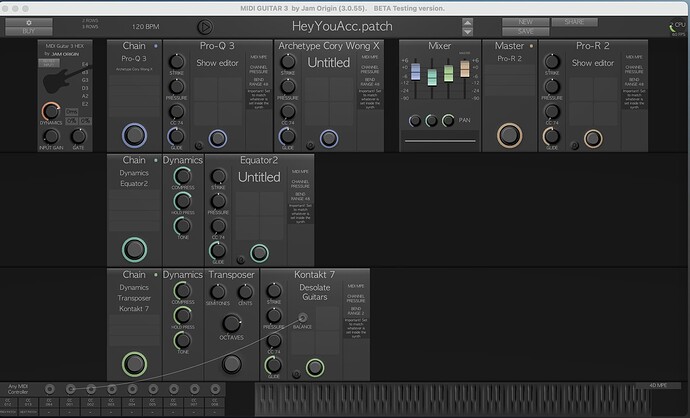Click the CC 001 controller jack
This screenshot has height=418, width=690.
(x=70, y=389)
